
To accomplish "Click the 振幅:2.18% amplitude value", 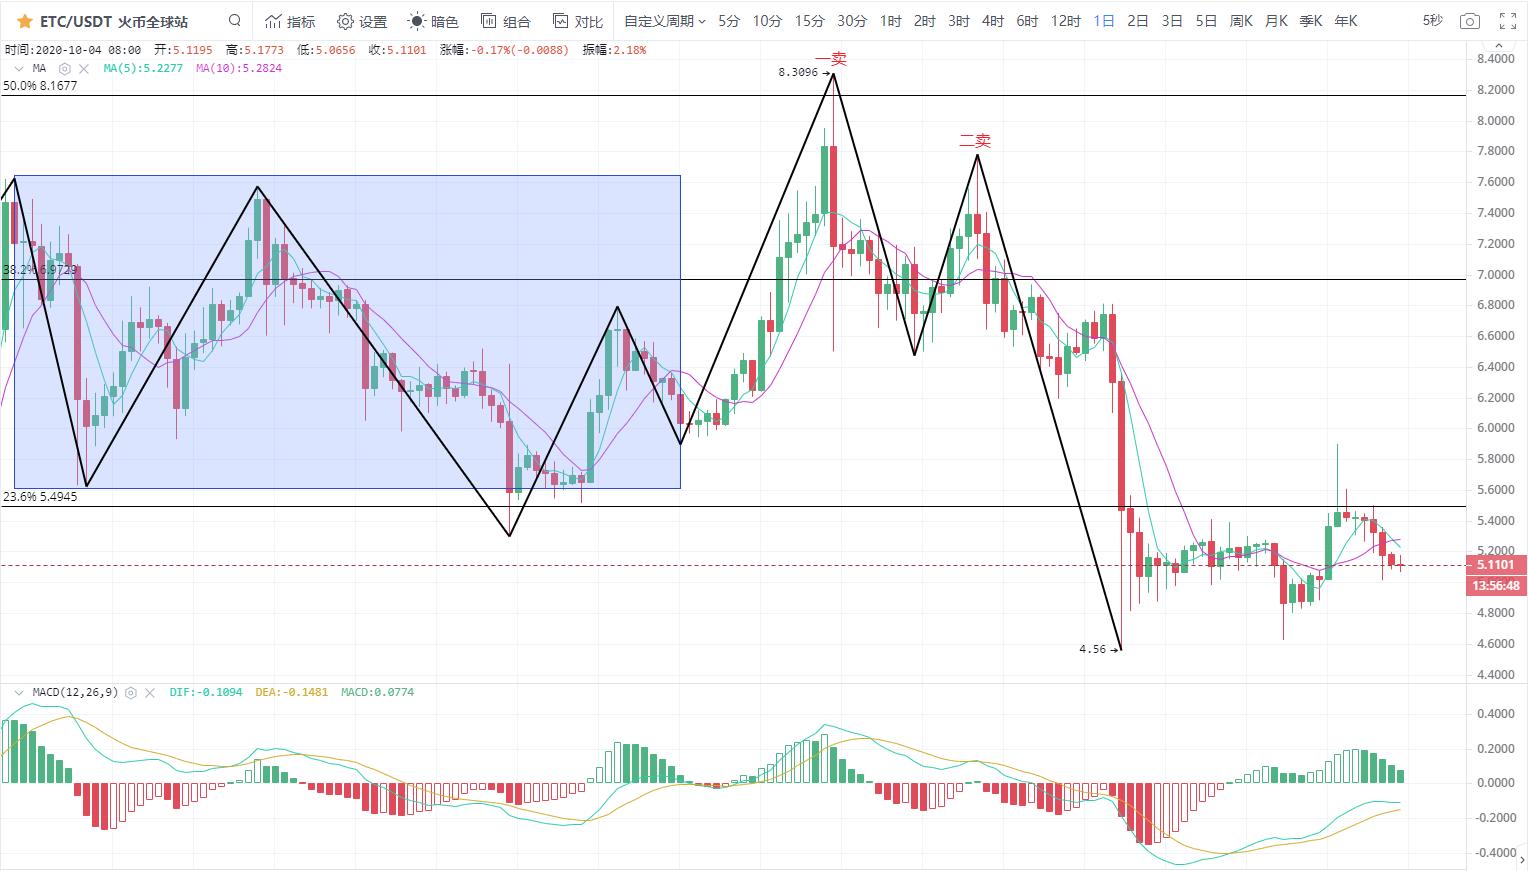I will pos(614,49).
